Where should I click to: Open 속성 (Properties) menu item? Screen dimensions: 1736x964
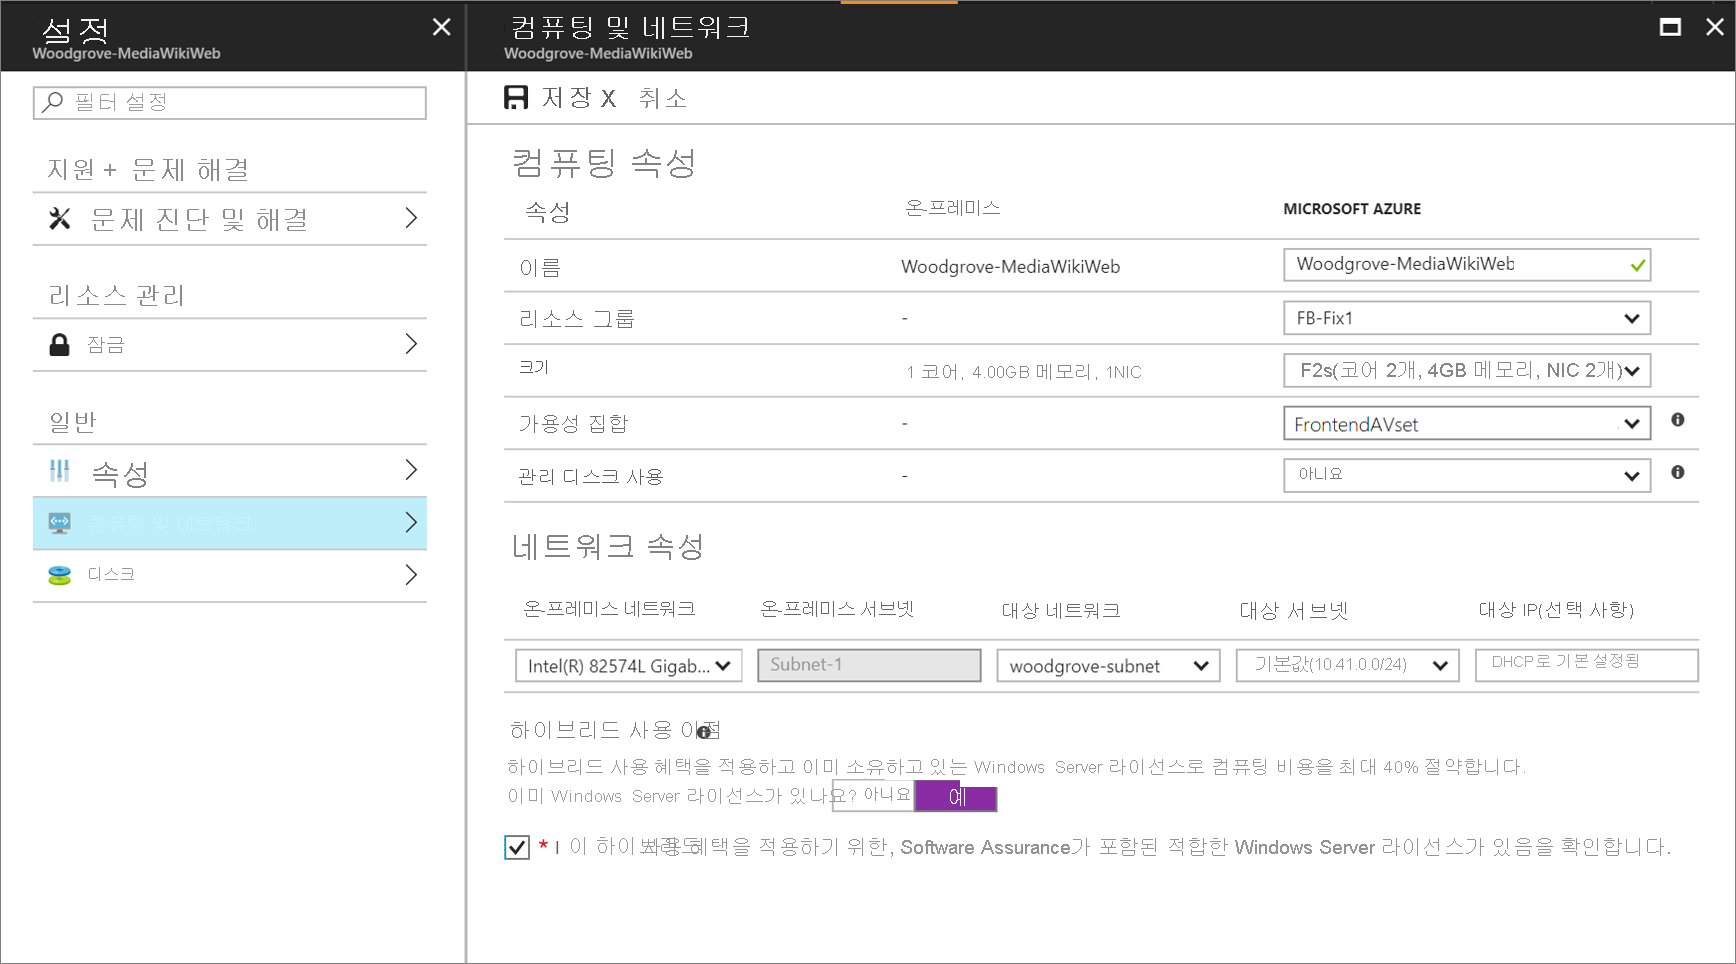coord(230,470)
